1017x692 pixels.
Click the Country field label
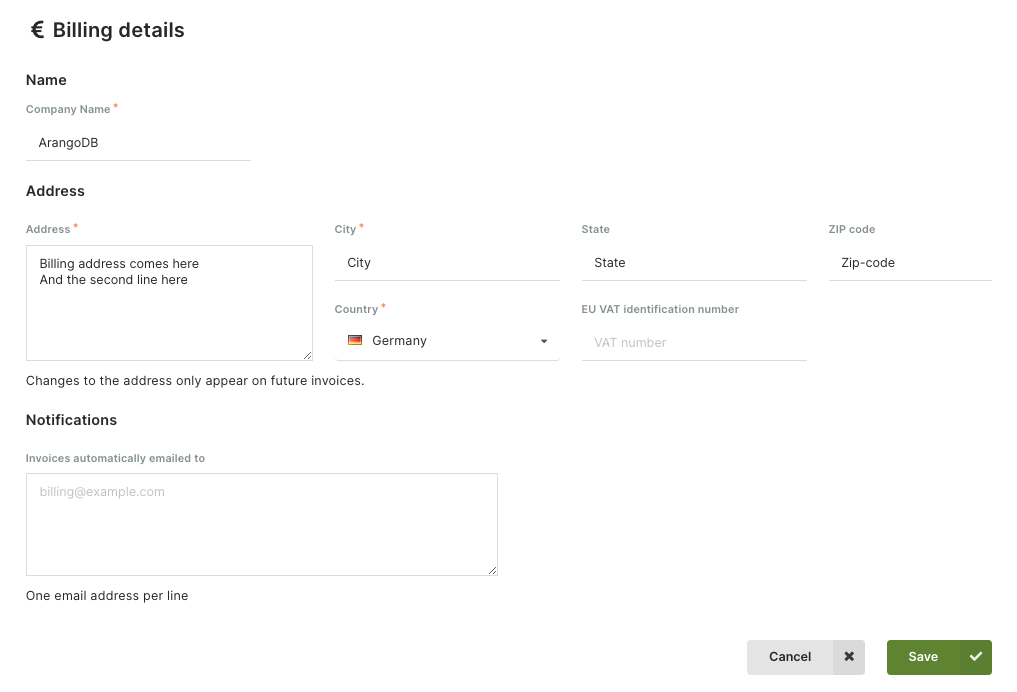[x=356, y=309]
